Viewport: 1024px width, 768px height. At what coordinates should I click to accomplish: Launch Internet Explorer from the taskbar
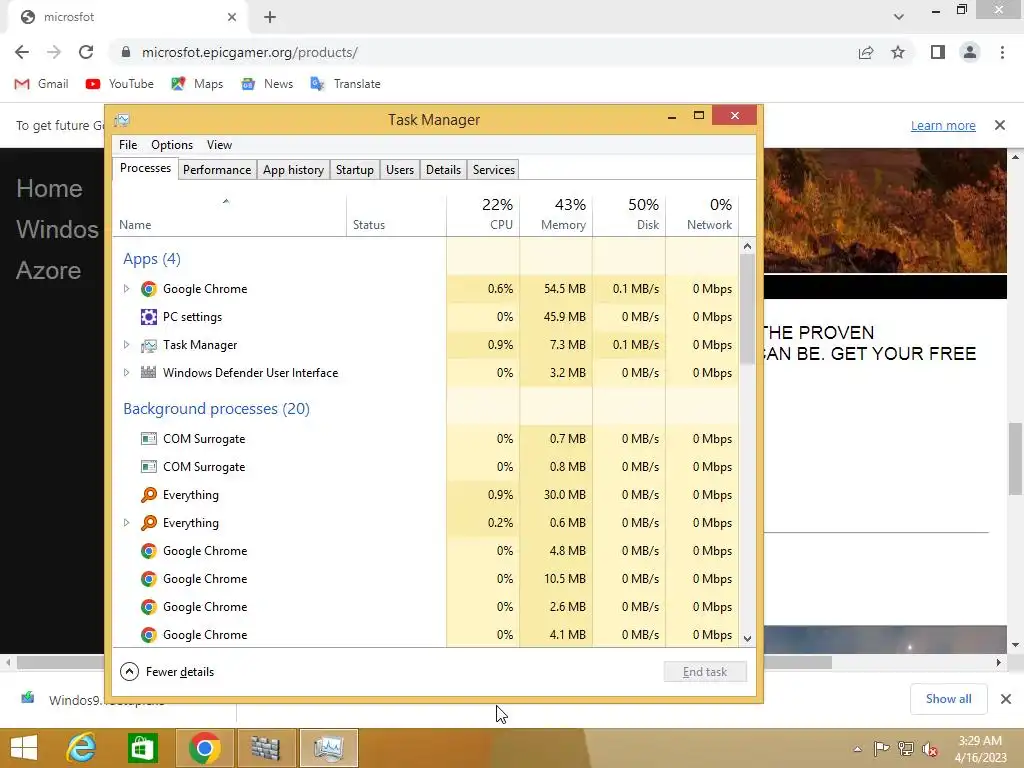pyautogui.click(x=81, y=748)
